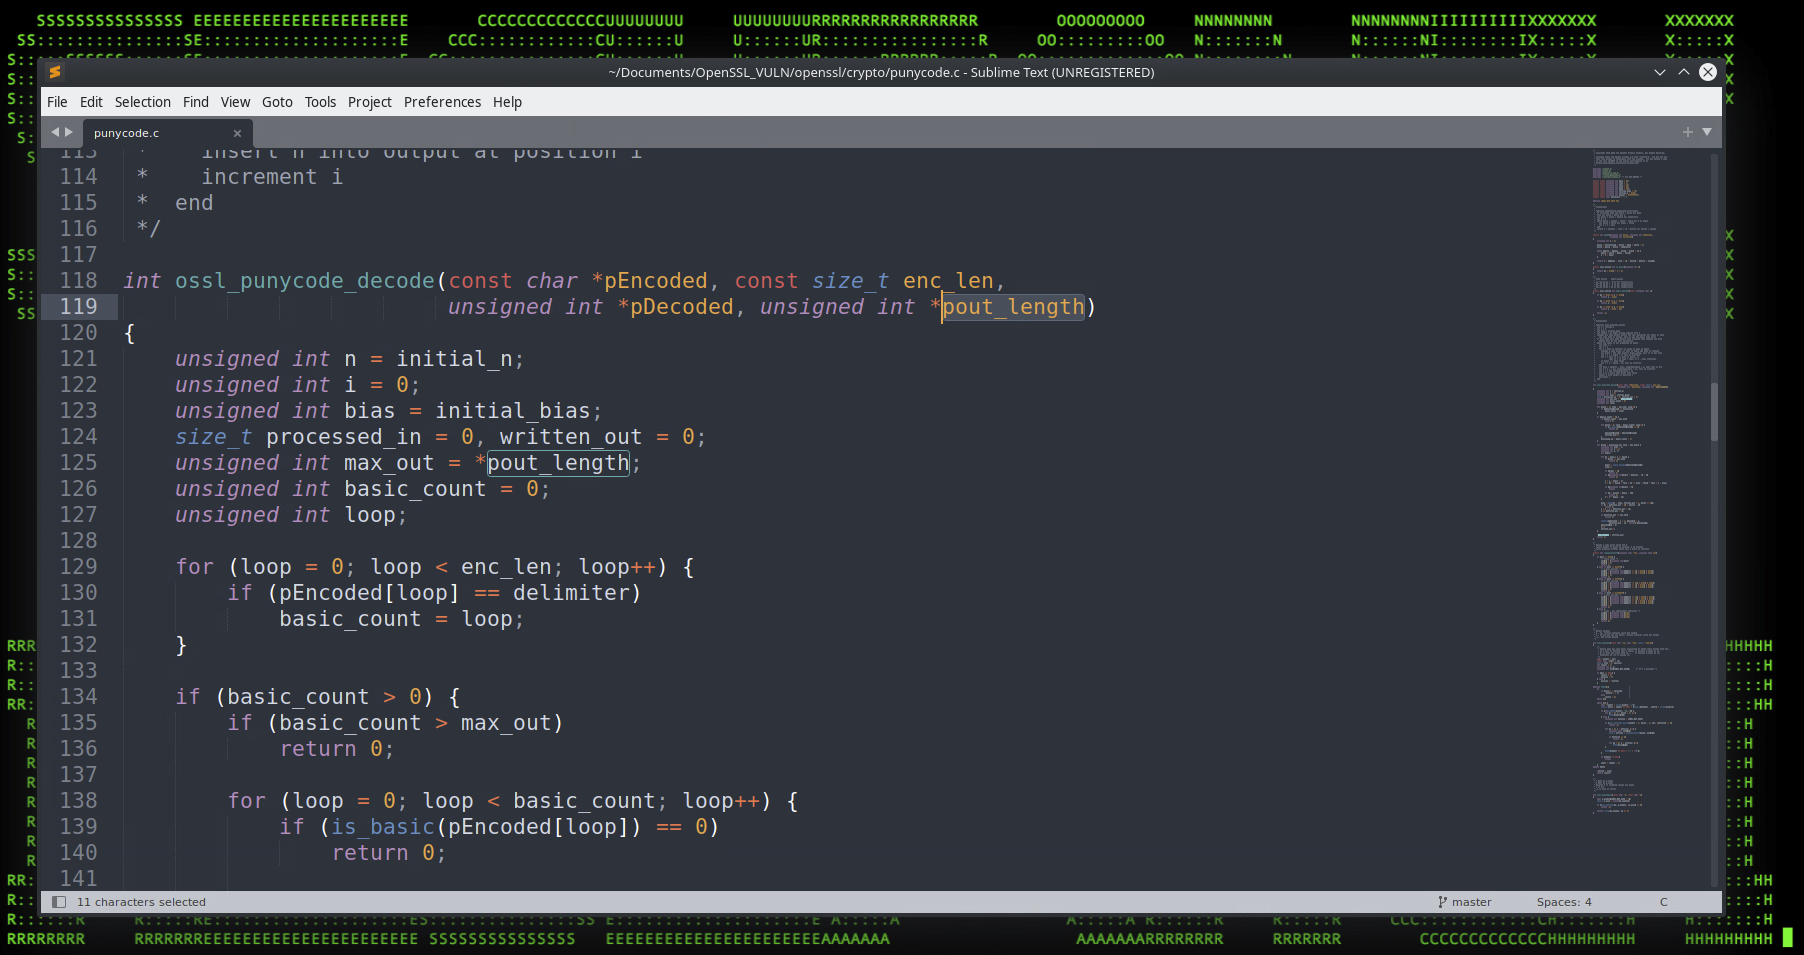Open the Goto menu
Viewport: 1804px width, 955px height.
click(x=277, y=102)
